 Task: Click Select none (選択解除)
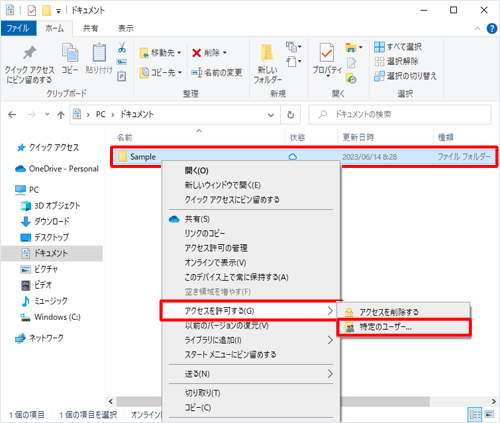[x=396, y=61]
